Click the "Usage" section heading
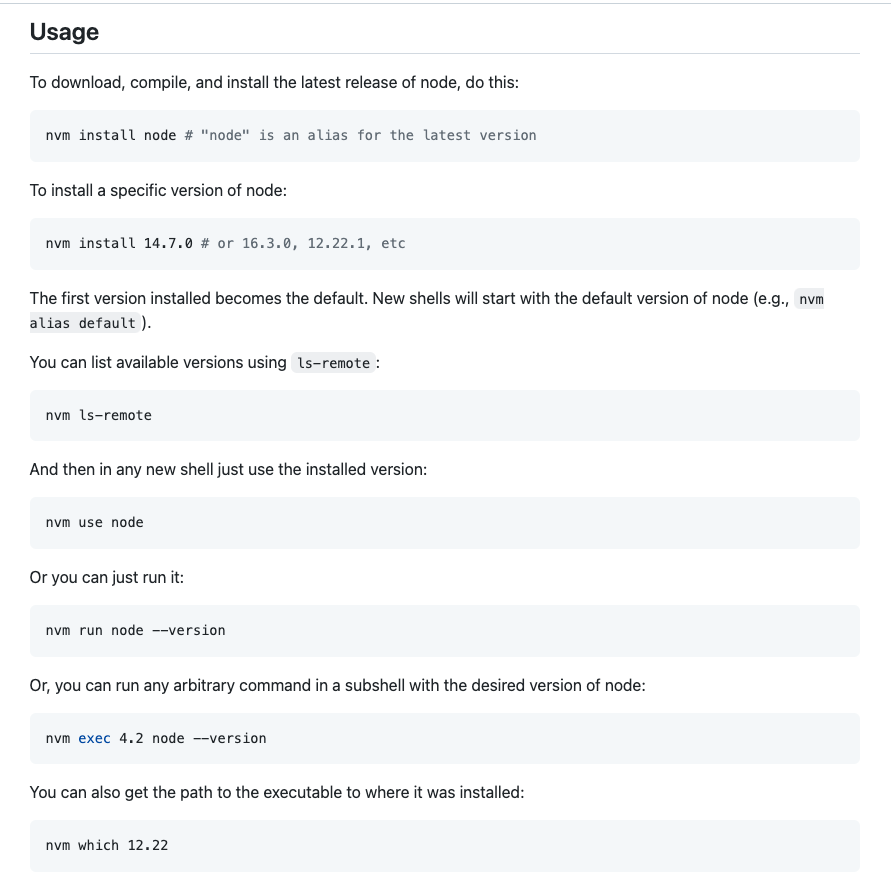The height and width of the screenshot is (876, 891). tap(64, 32)
